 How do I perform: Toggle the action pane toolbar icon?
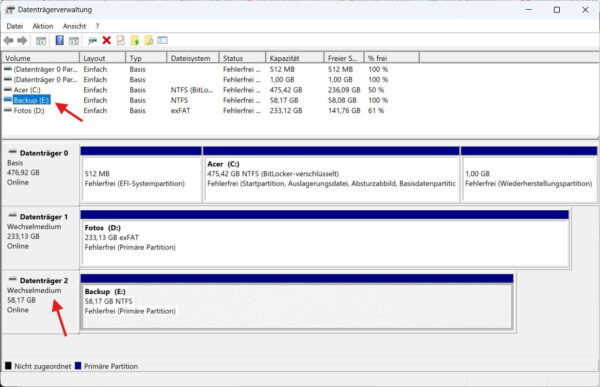click(x=73, y=41)
